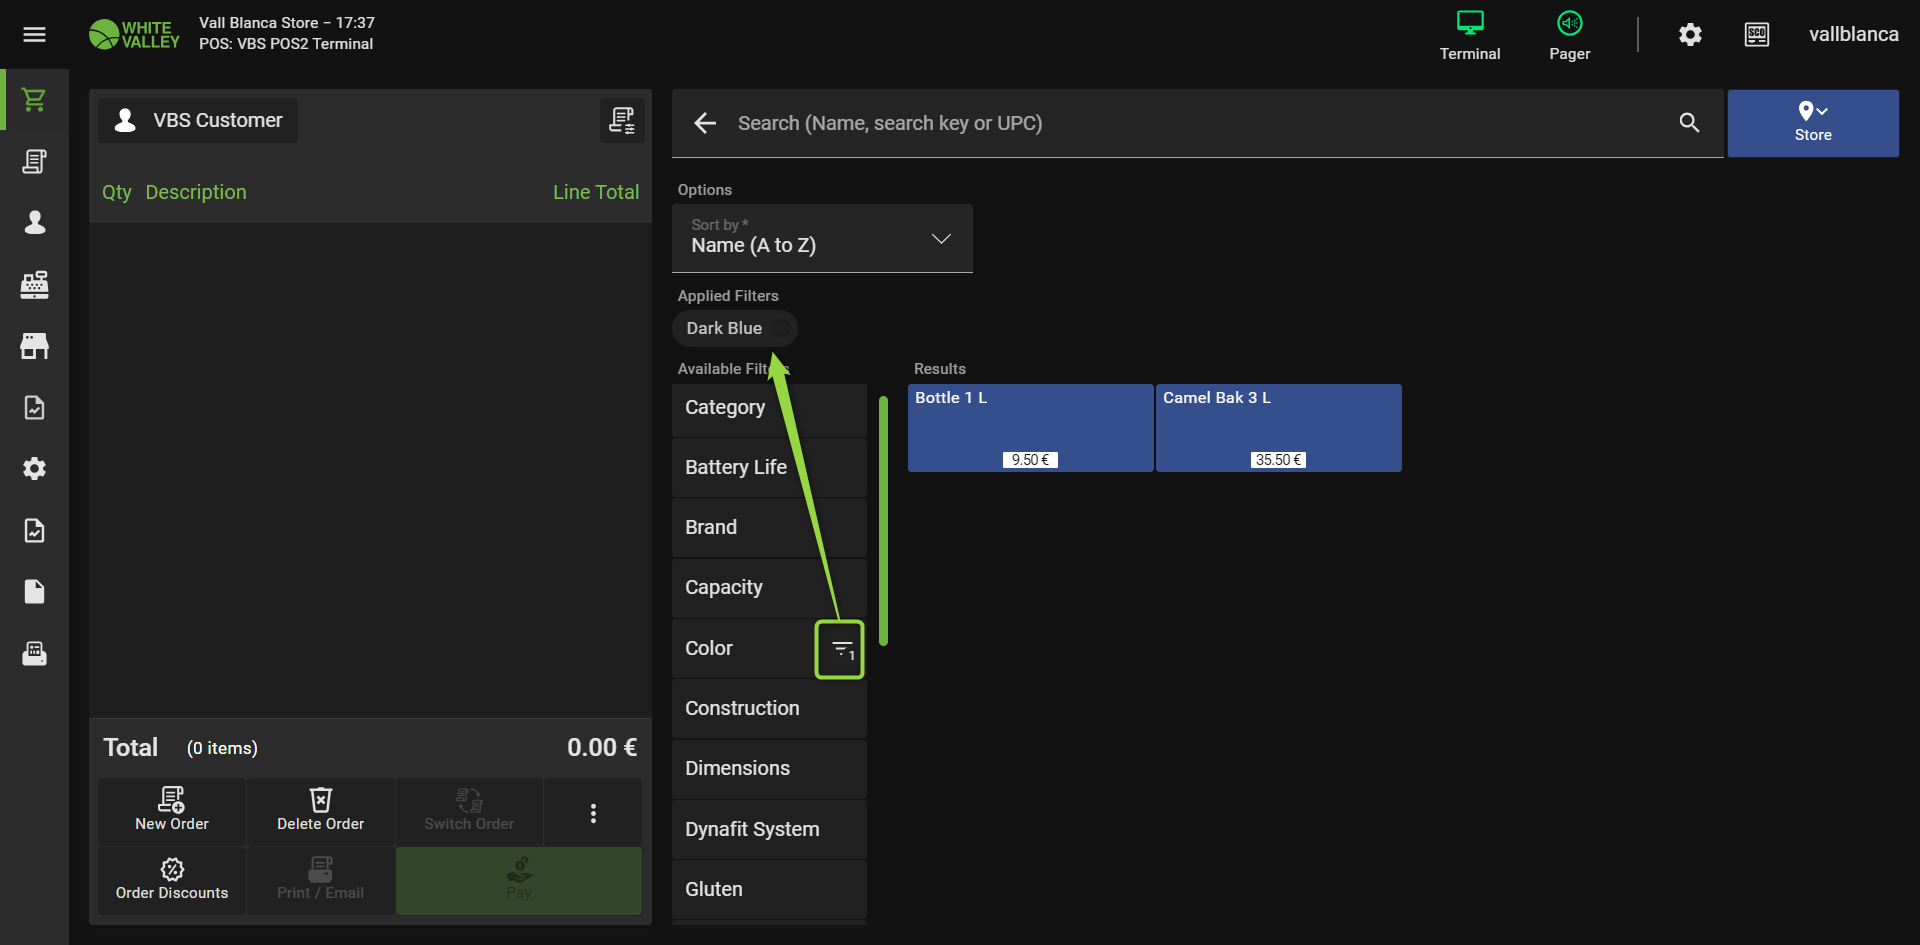The height and width of the screenshot is (945, 1920).
Task: Click the Color filter count icon
Action: [x=840, y=650]
